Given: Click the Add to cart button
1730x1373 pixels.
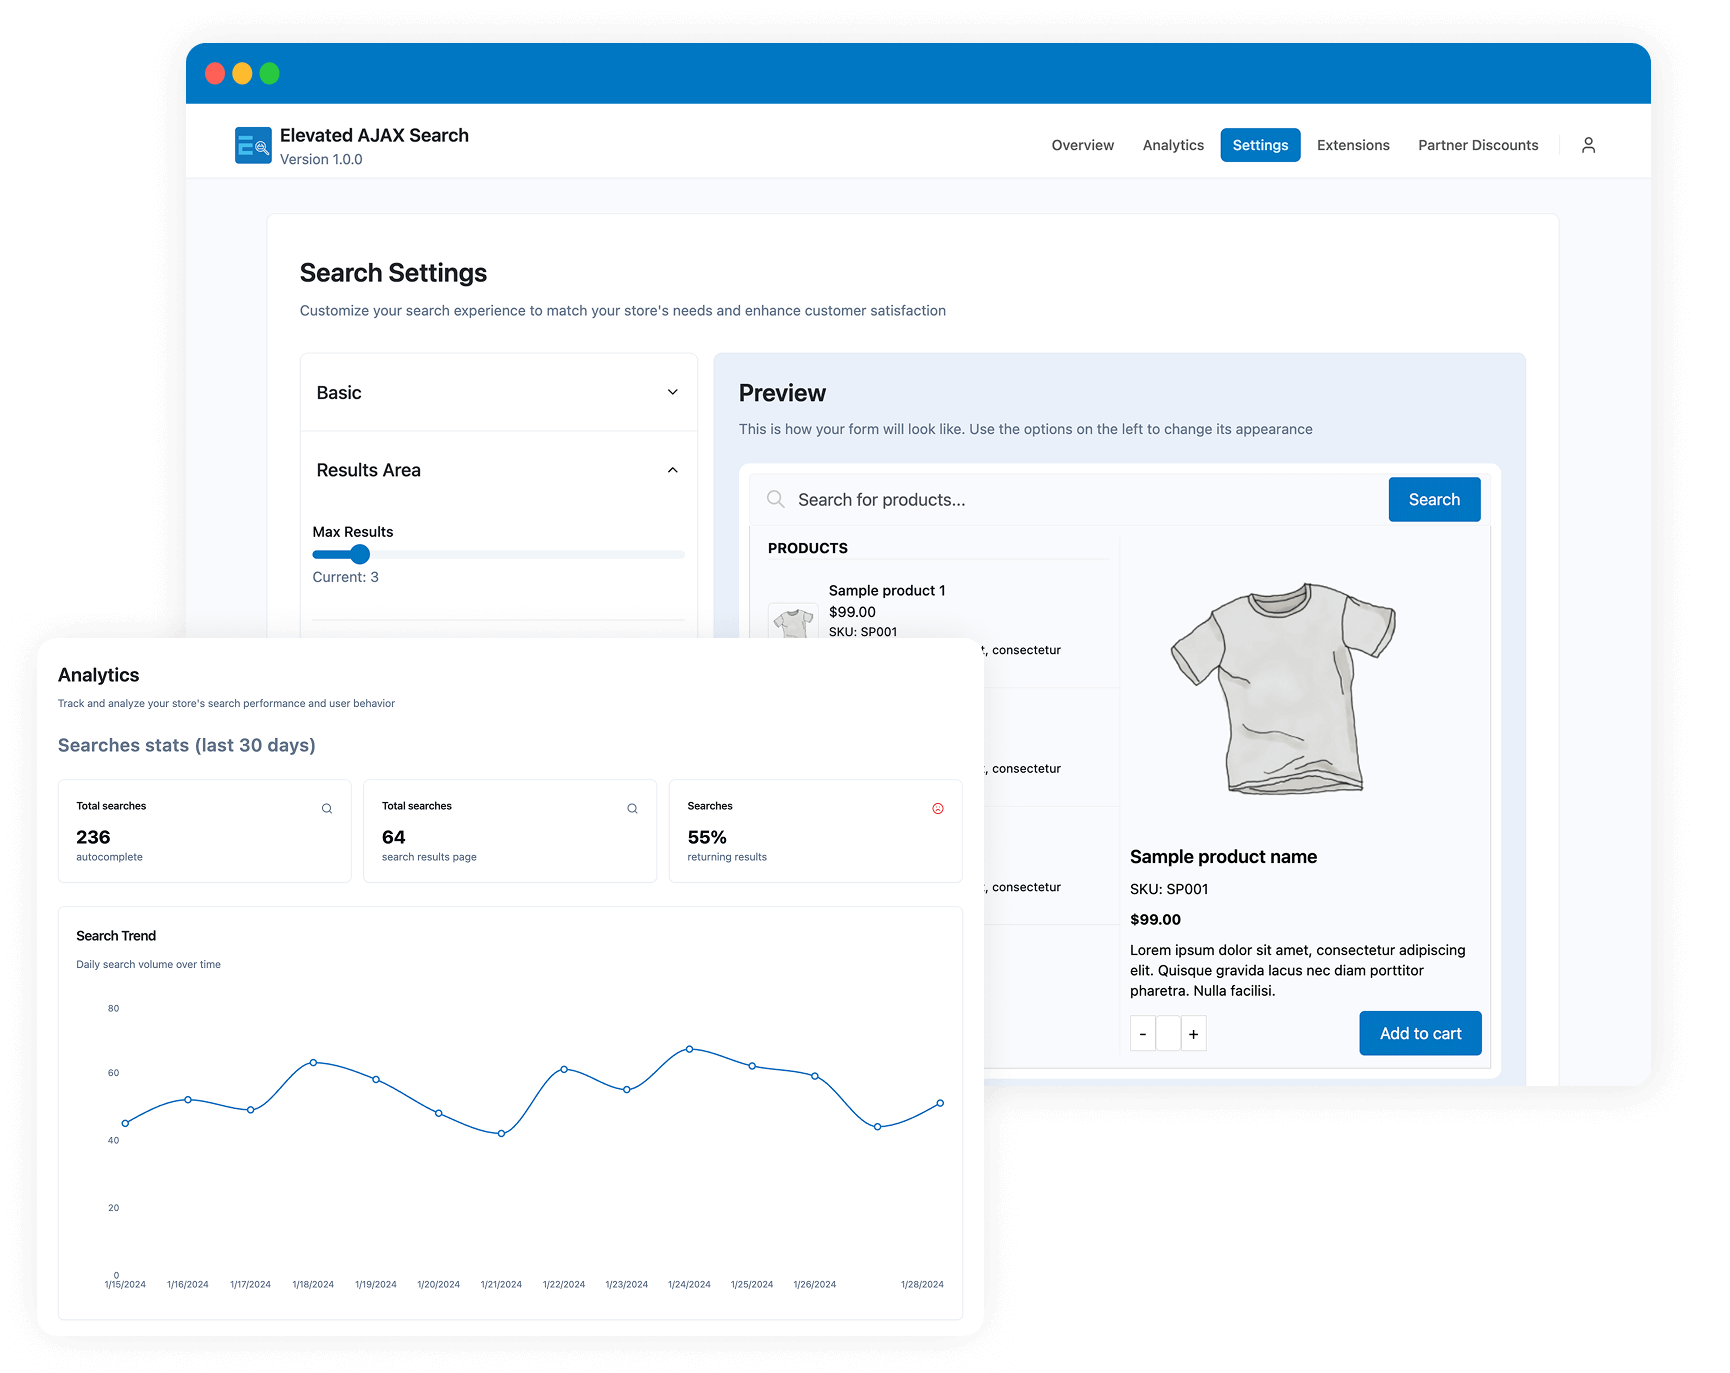Looking at the screenshot, I should point(1420,1033).
